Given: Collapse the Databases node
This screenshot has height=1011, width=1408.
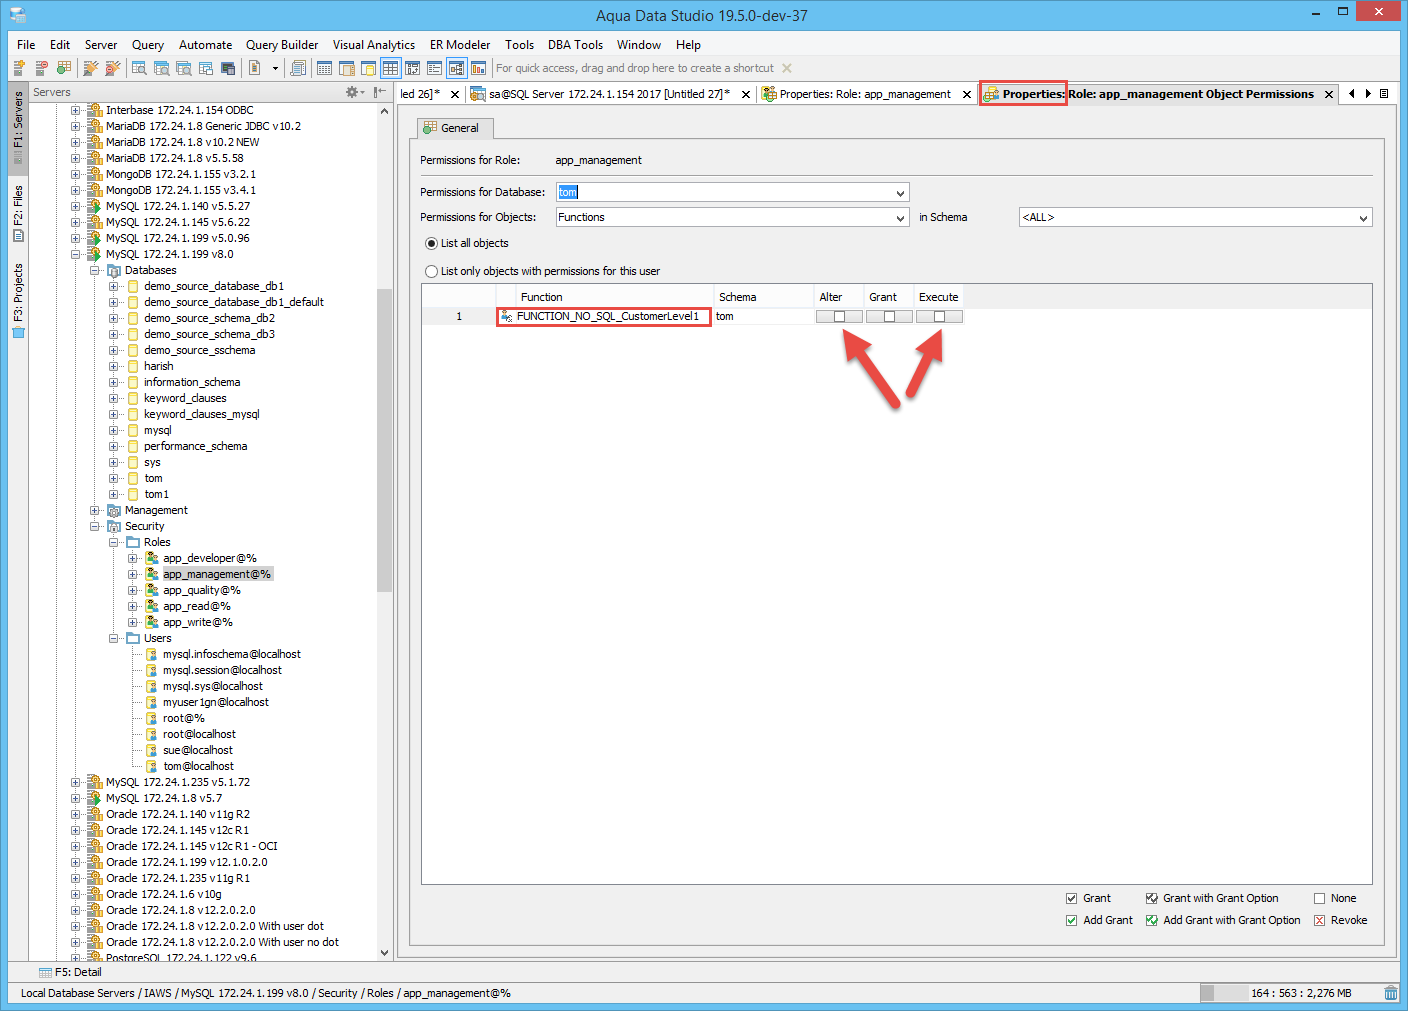Looking at the screenshot, I should point(95,270).
